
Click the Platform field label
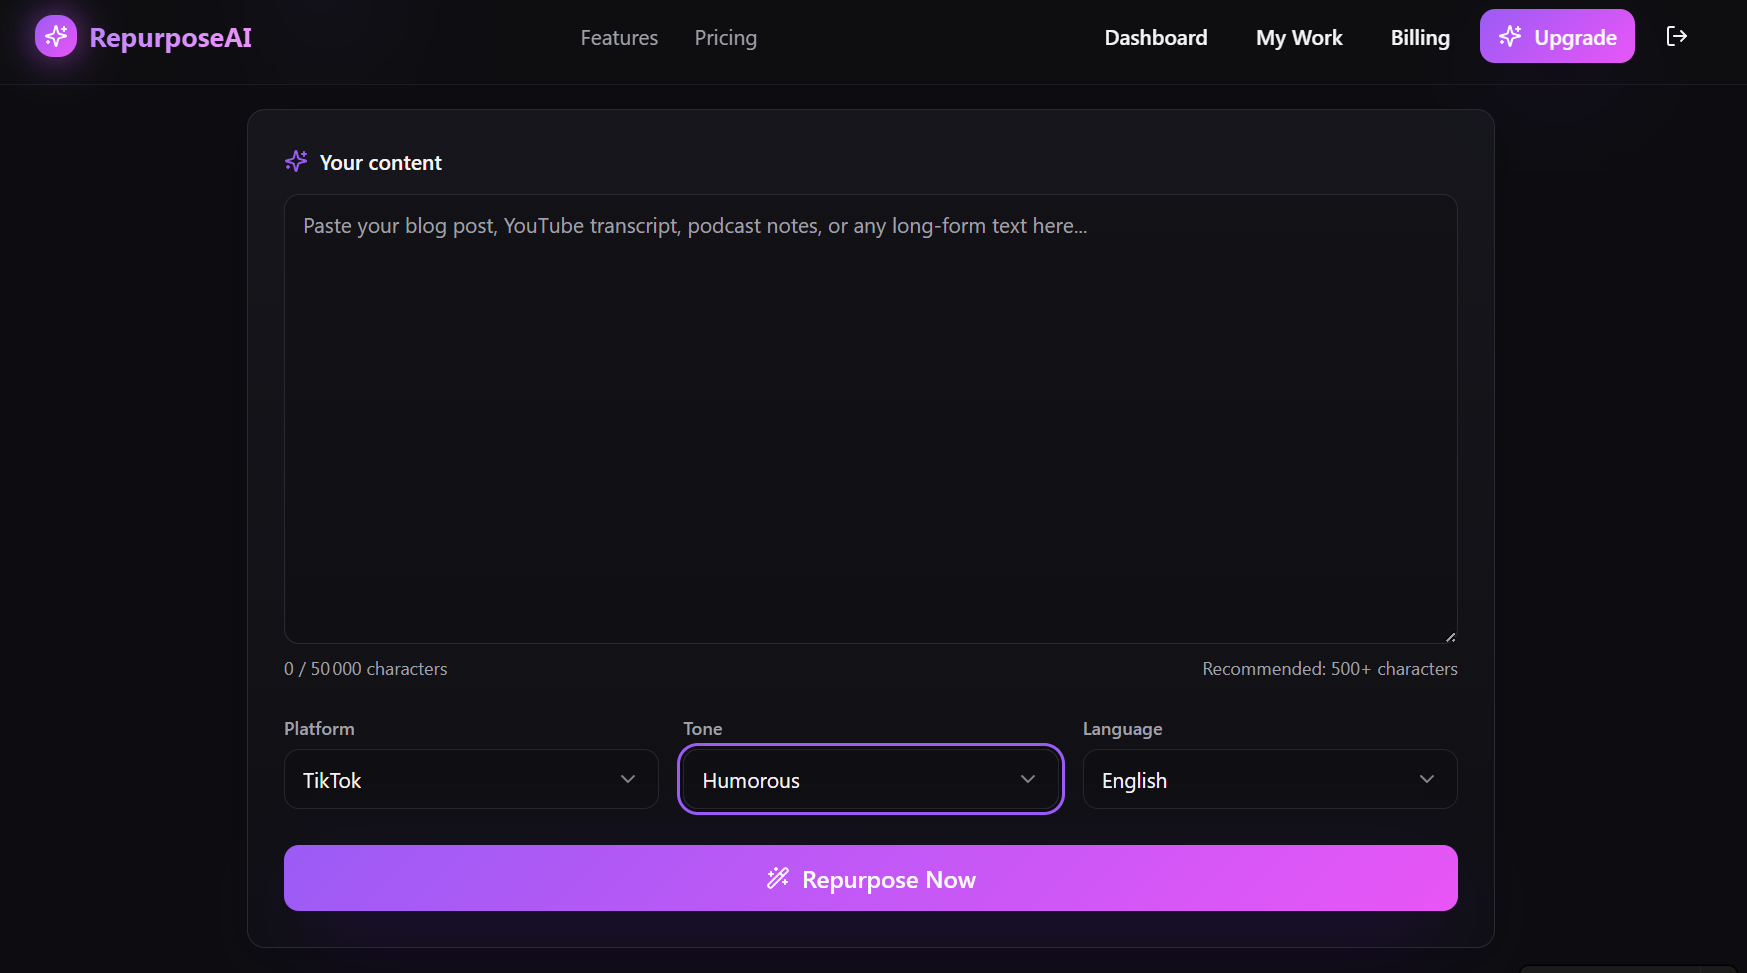[x=319, y=729]
